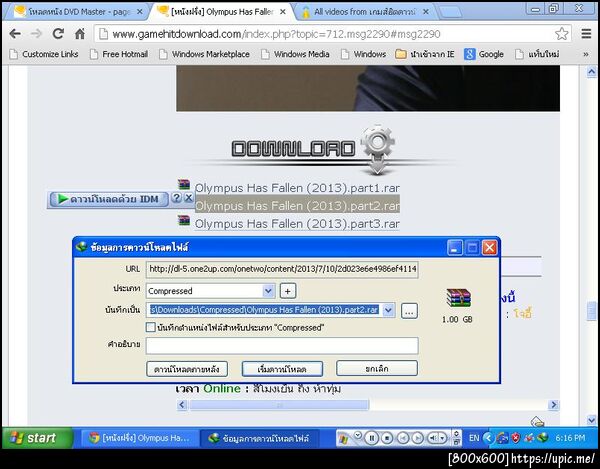The image size is (600, 469).
Task: Switch to IDM dialog taskbar button
Action: 259,438
